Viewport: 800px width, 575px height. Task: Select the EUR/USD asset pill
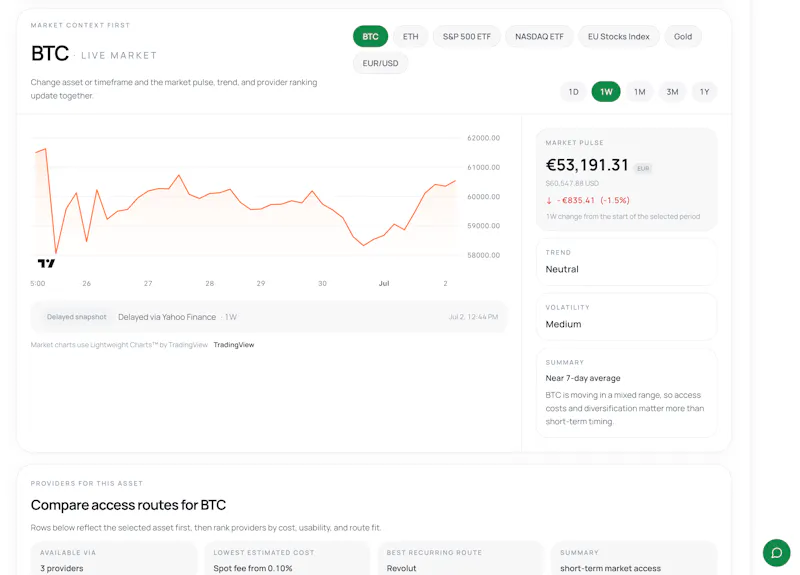(x=380, y=63)
